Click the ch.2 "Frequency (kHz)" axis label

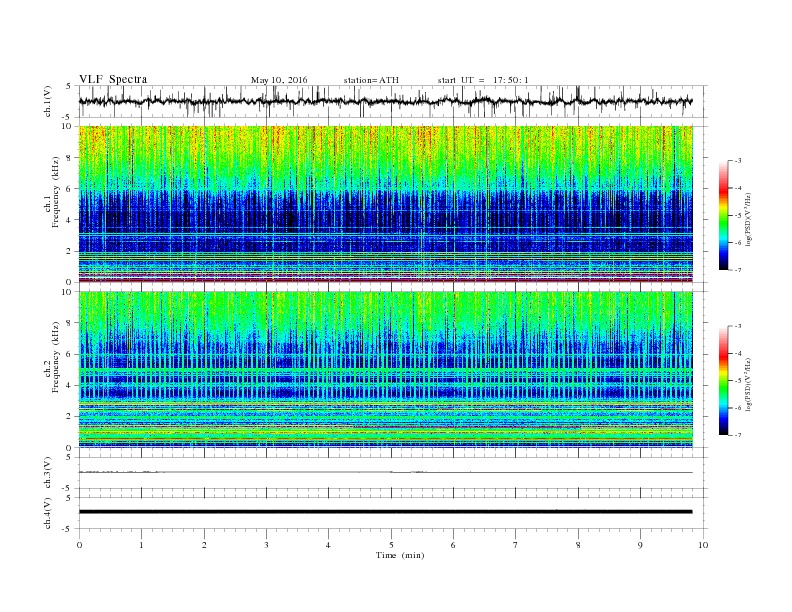[x=56, y=357]
